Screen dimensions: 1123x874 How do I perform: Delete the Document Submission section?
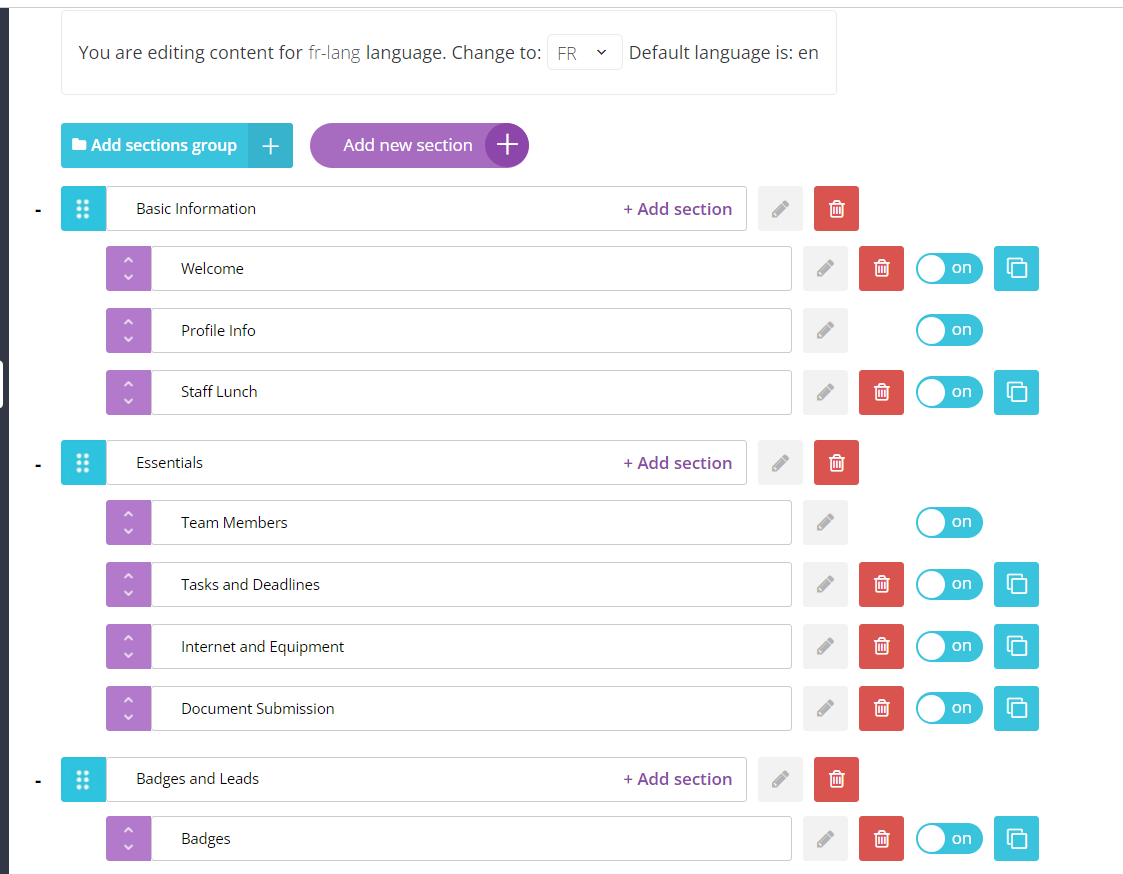click(x=881, y=709)
